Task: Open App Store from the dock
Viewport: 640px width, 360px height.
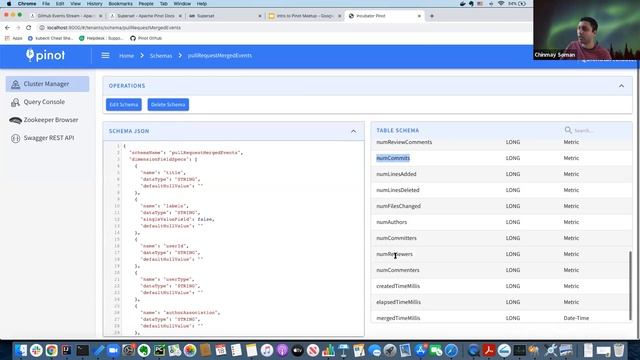Action: point(420,350)
